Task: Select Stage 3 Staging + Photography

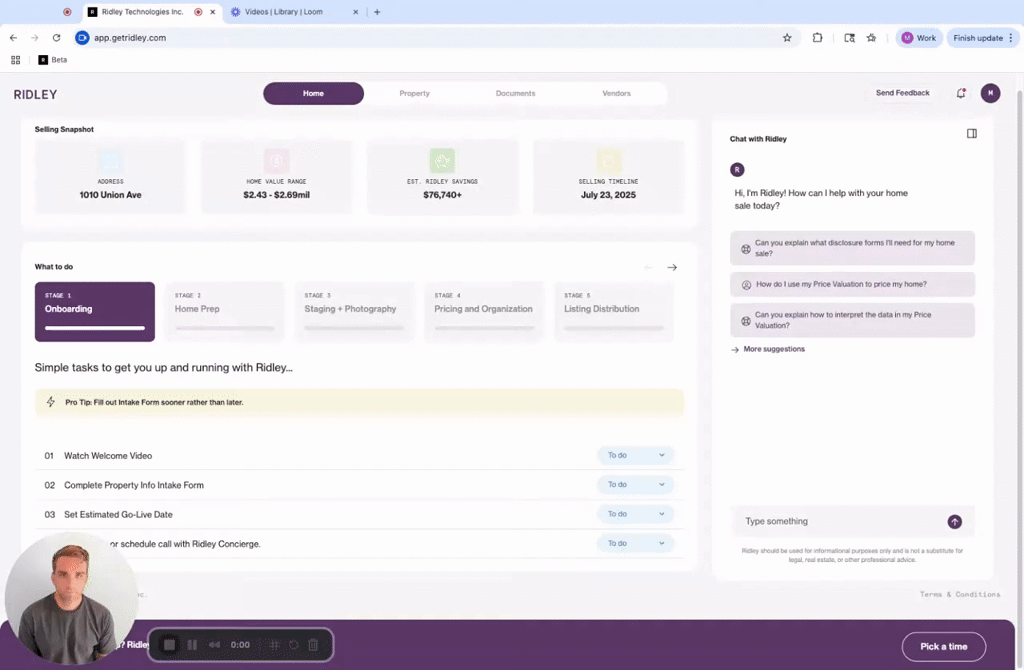Action: click(x=355, y=311)
